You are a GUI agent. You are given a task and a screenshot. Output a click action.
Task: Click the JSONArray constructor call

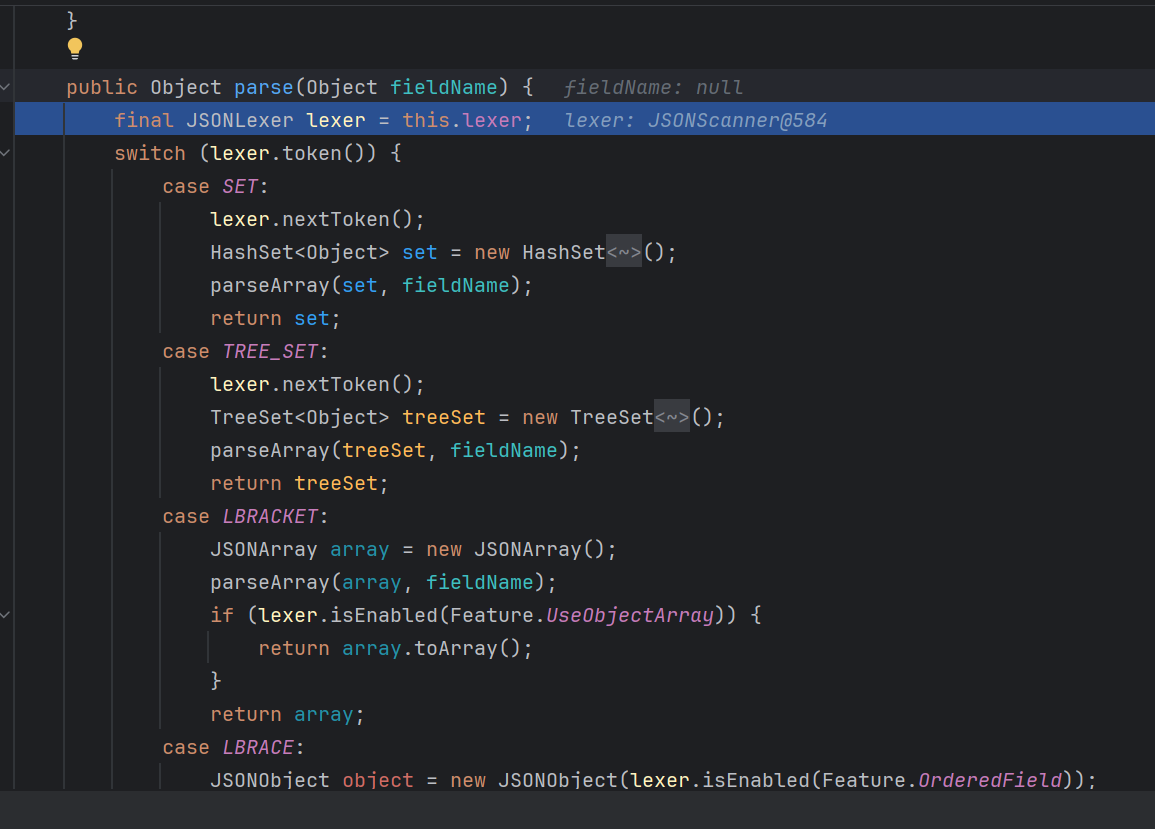tap(543, 550)
